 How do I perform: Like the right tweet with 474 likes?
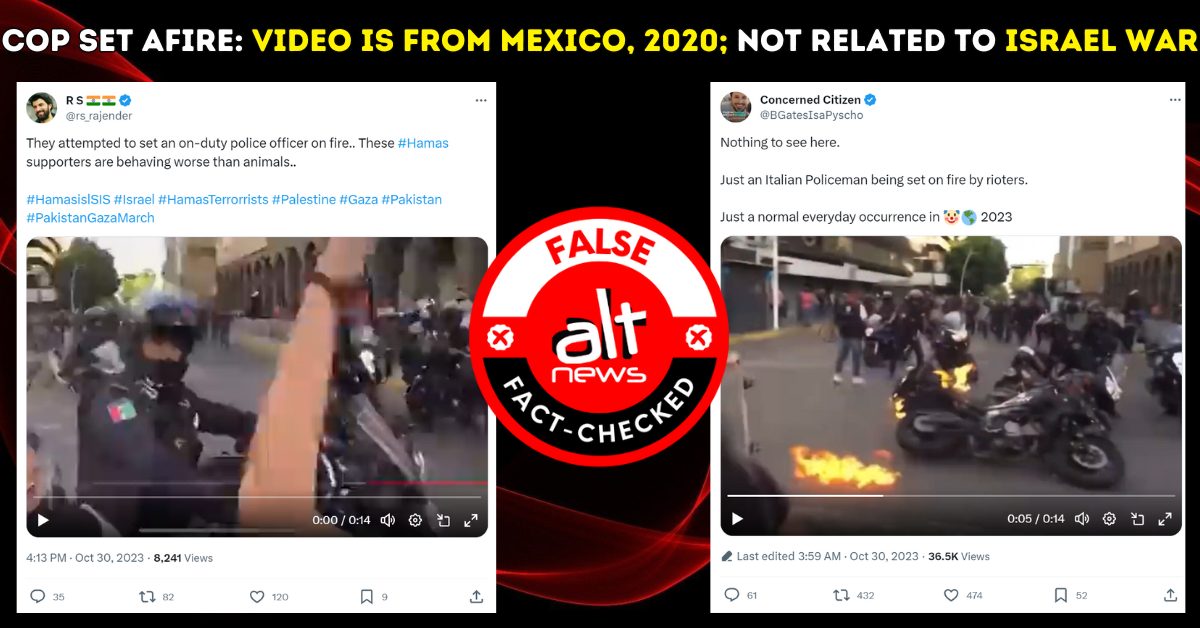pyautogui.click(x=951, y=595)
